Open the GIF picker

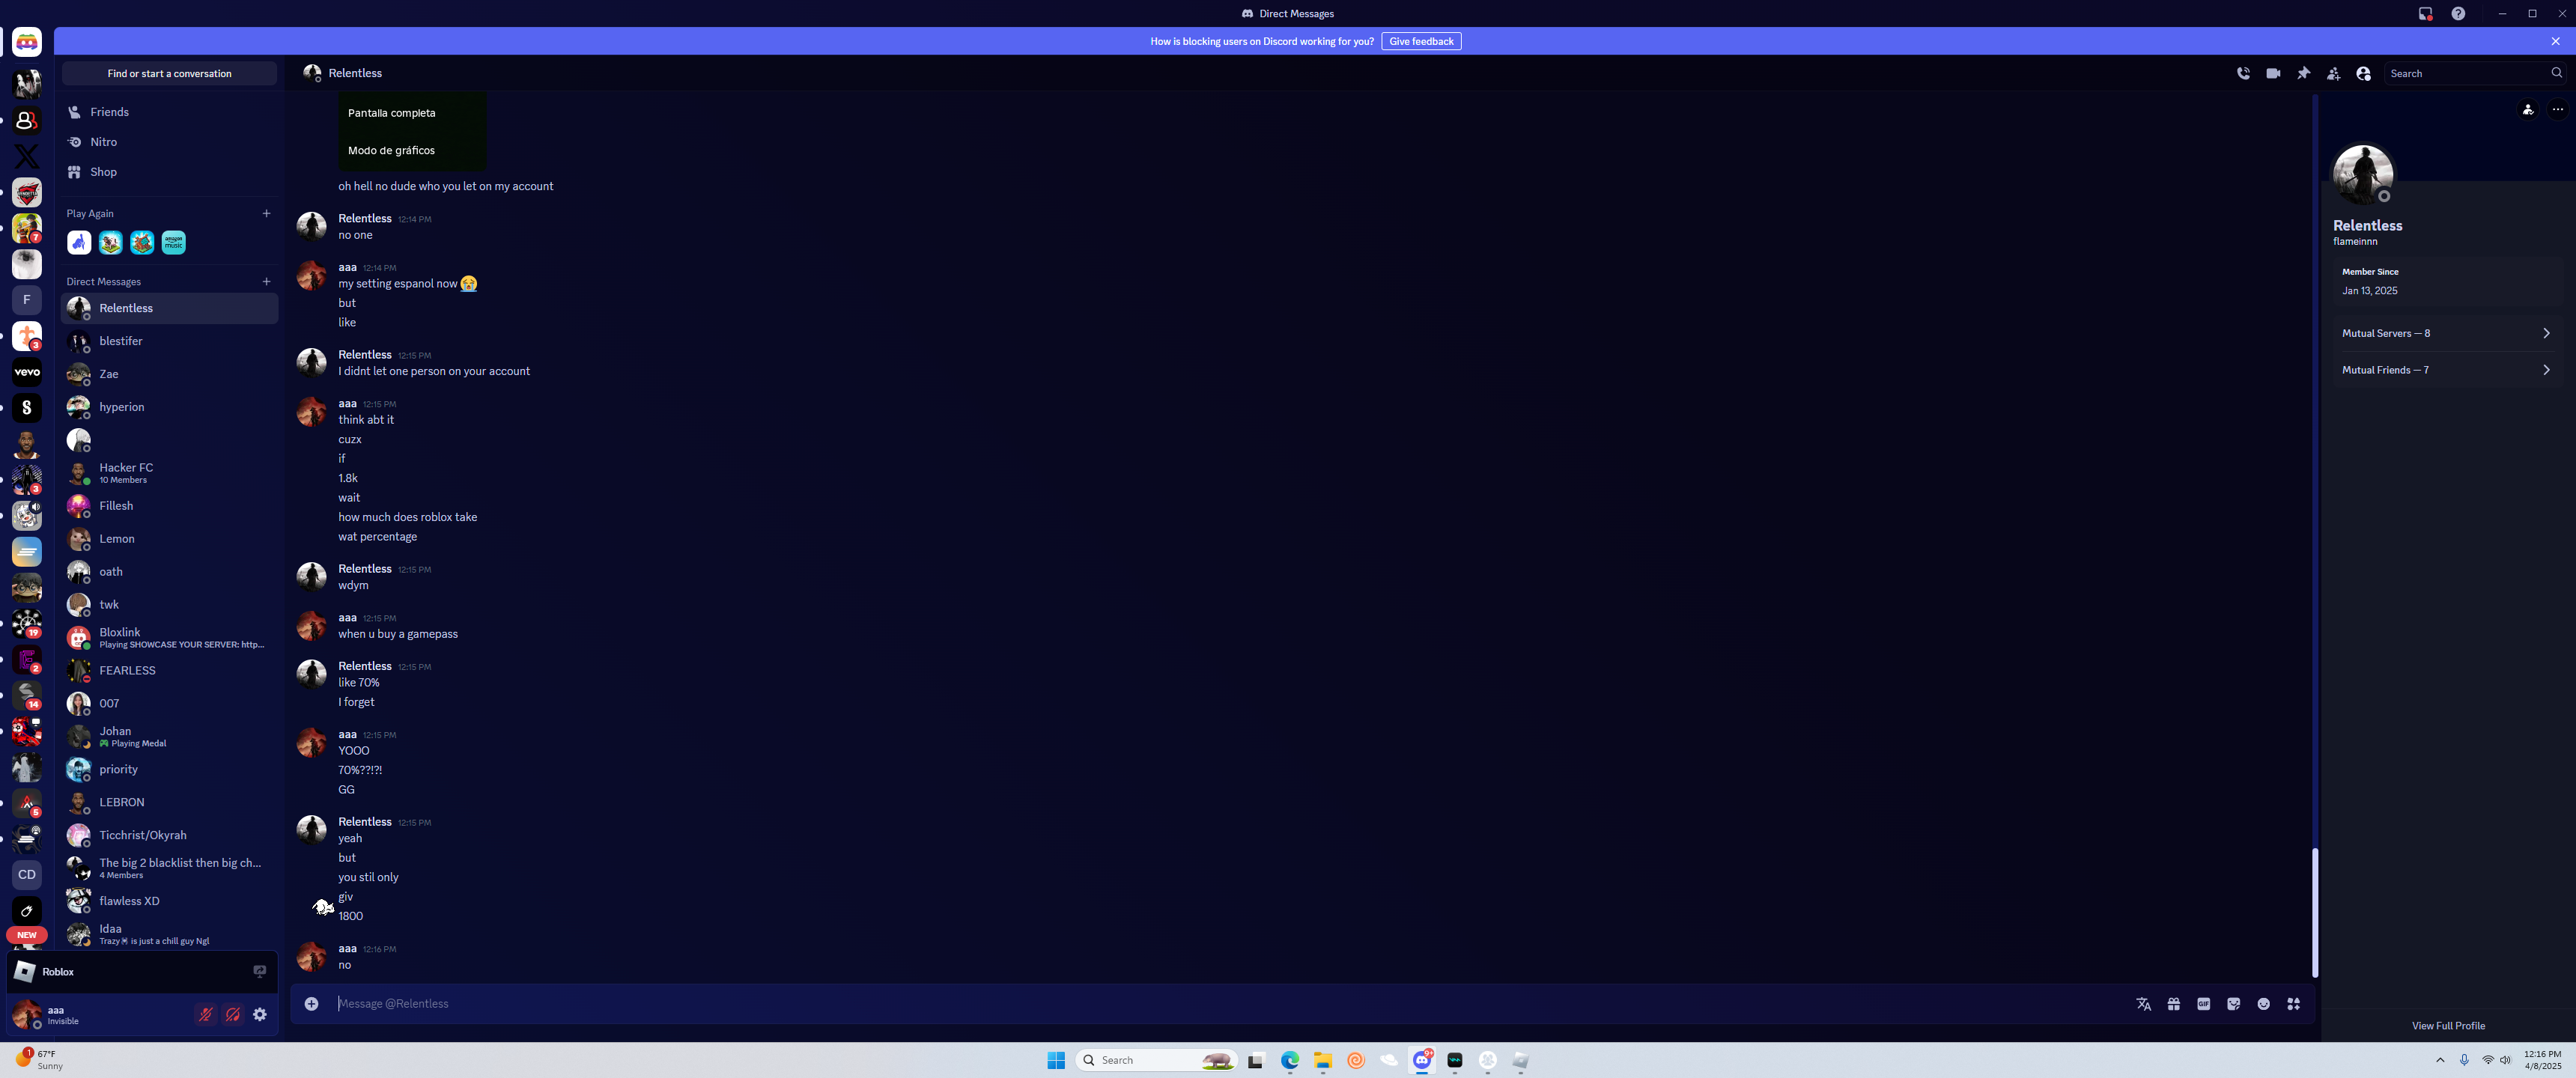(x=2203, y=1003)
